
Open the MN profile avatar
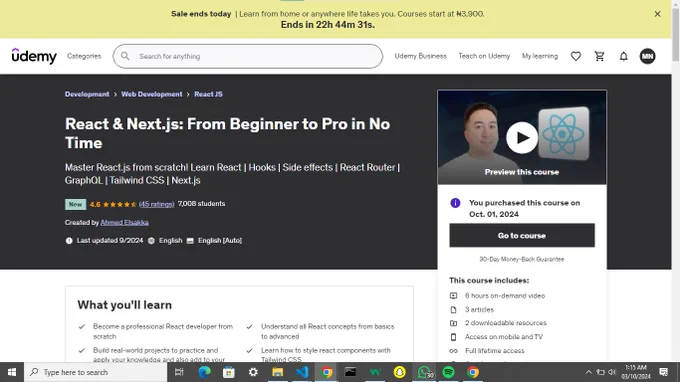click(x=647, y=56)
